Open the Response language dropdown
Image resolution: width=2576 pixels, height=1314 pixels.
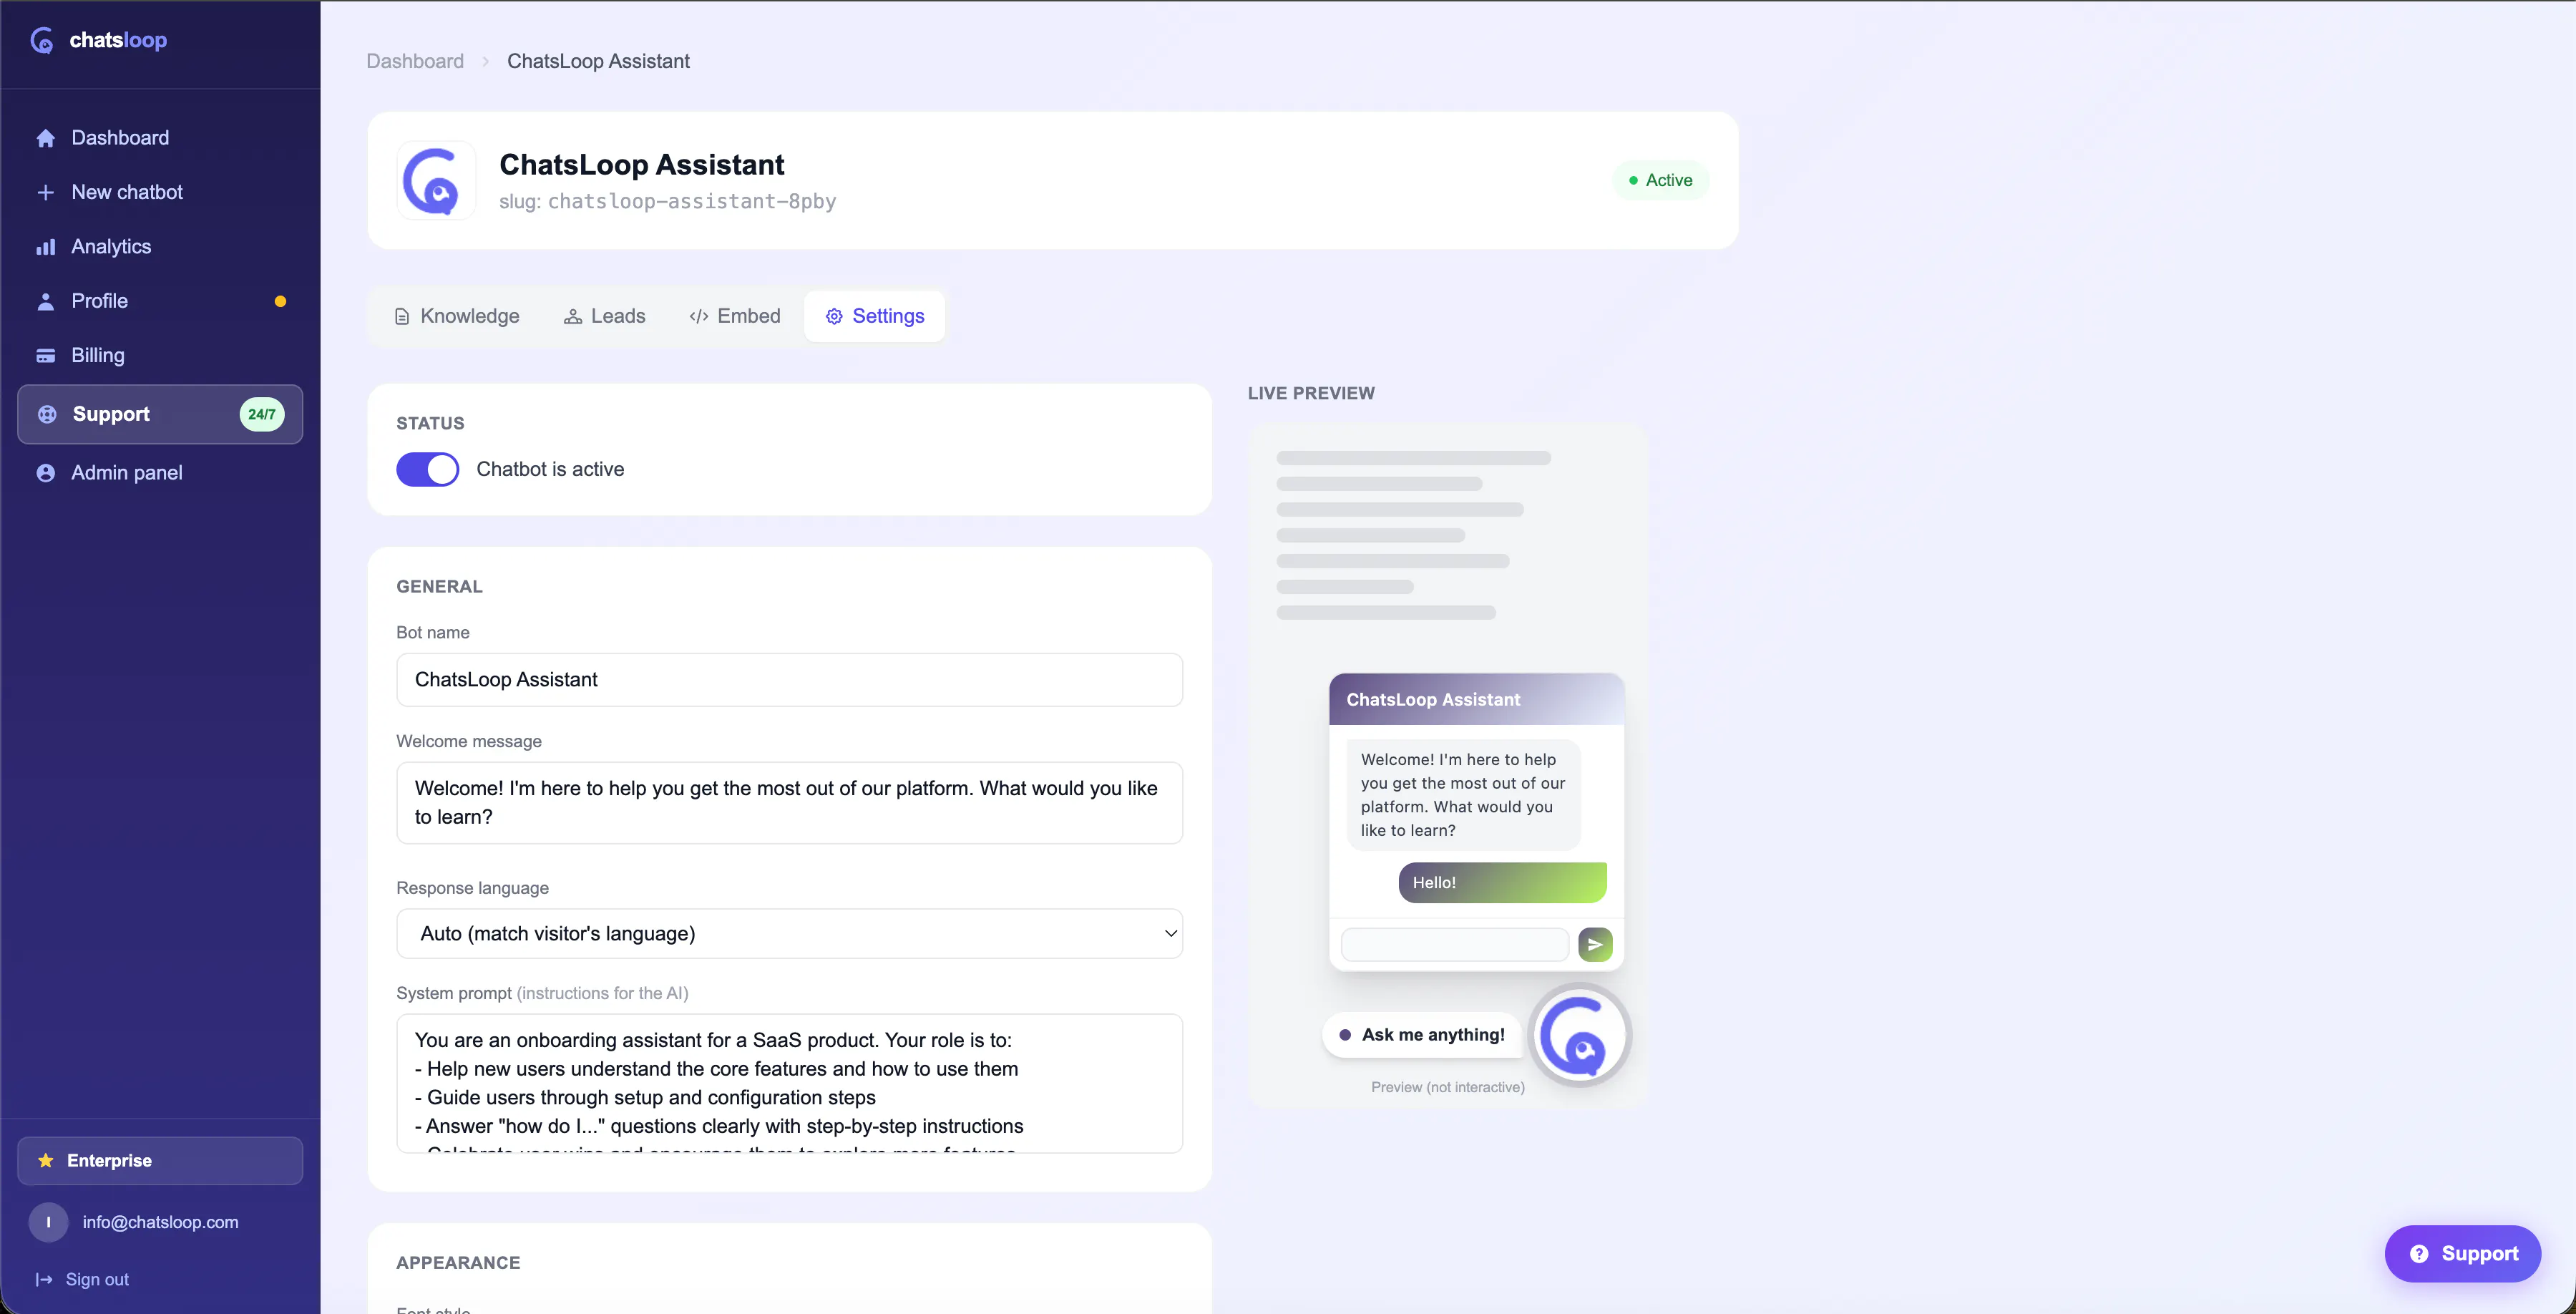coord(790,934)
